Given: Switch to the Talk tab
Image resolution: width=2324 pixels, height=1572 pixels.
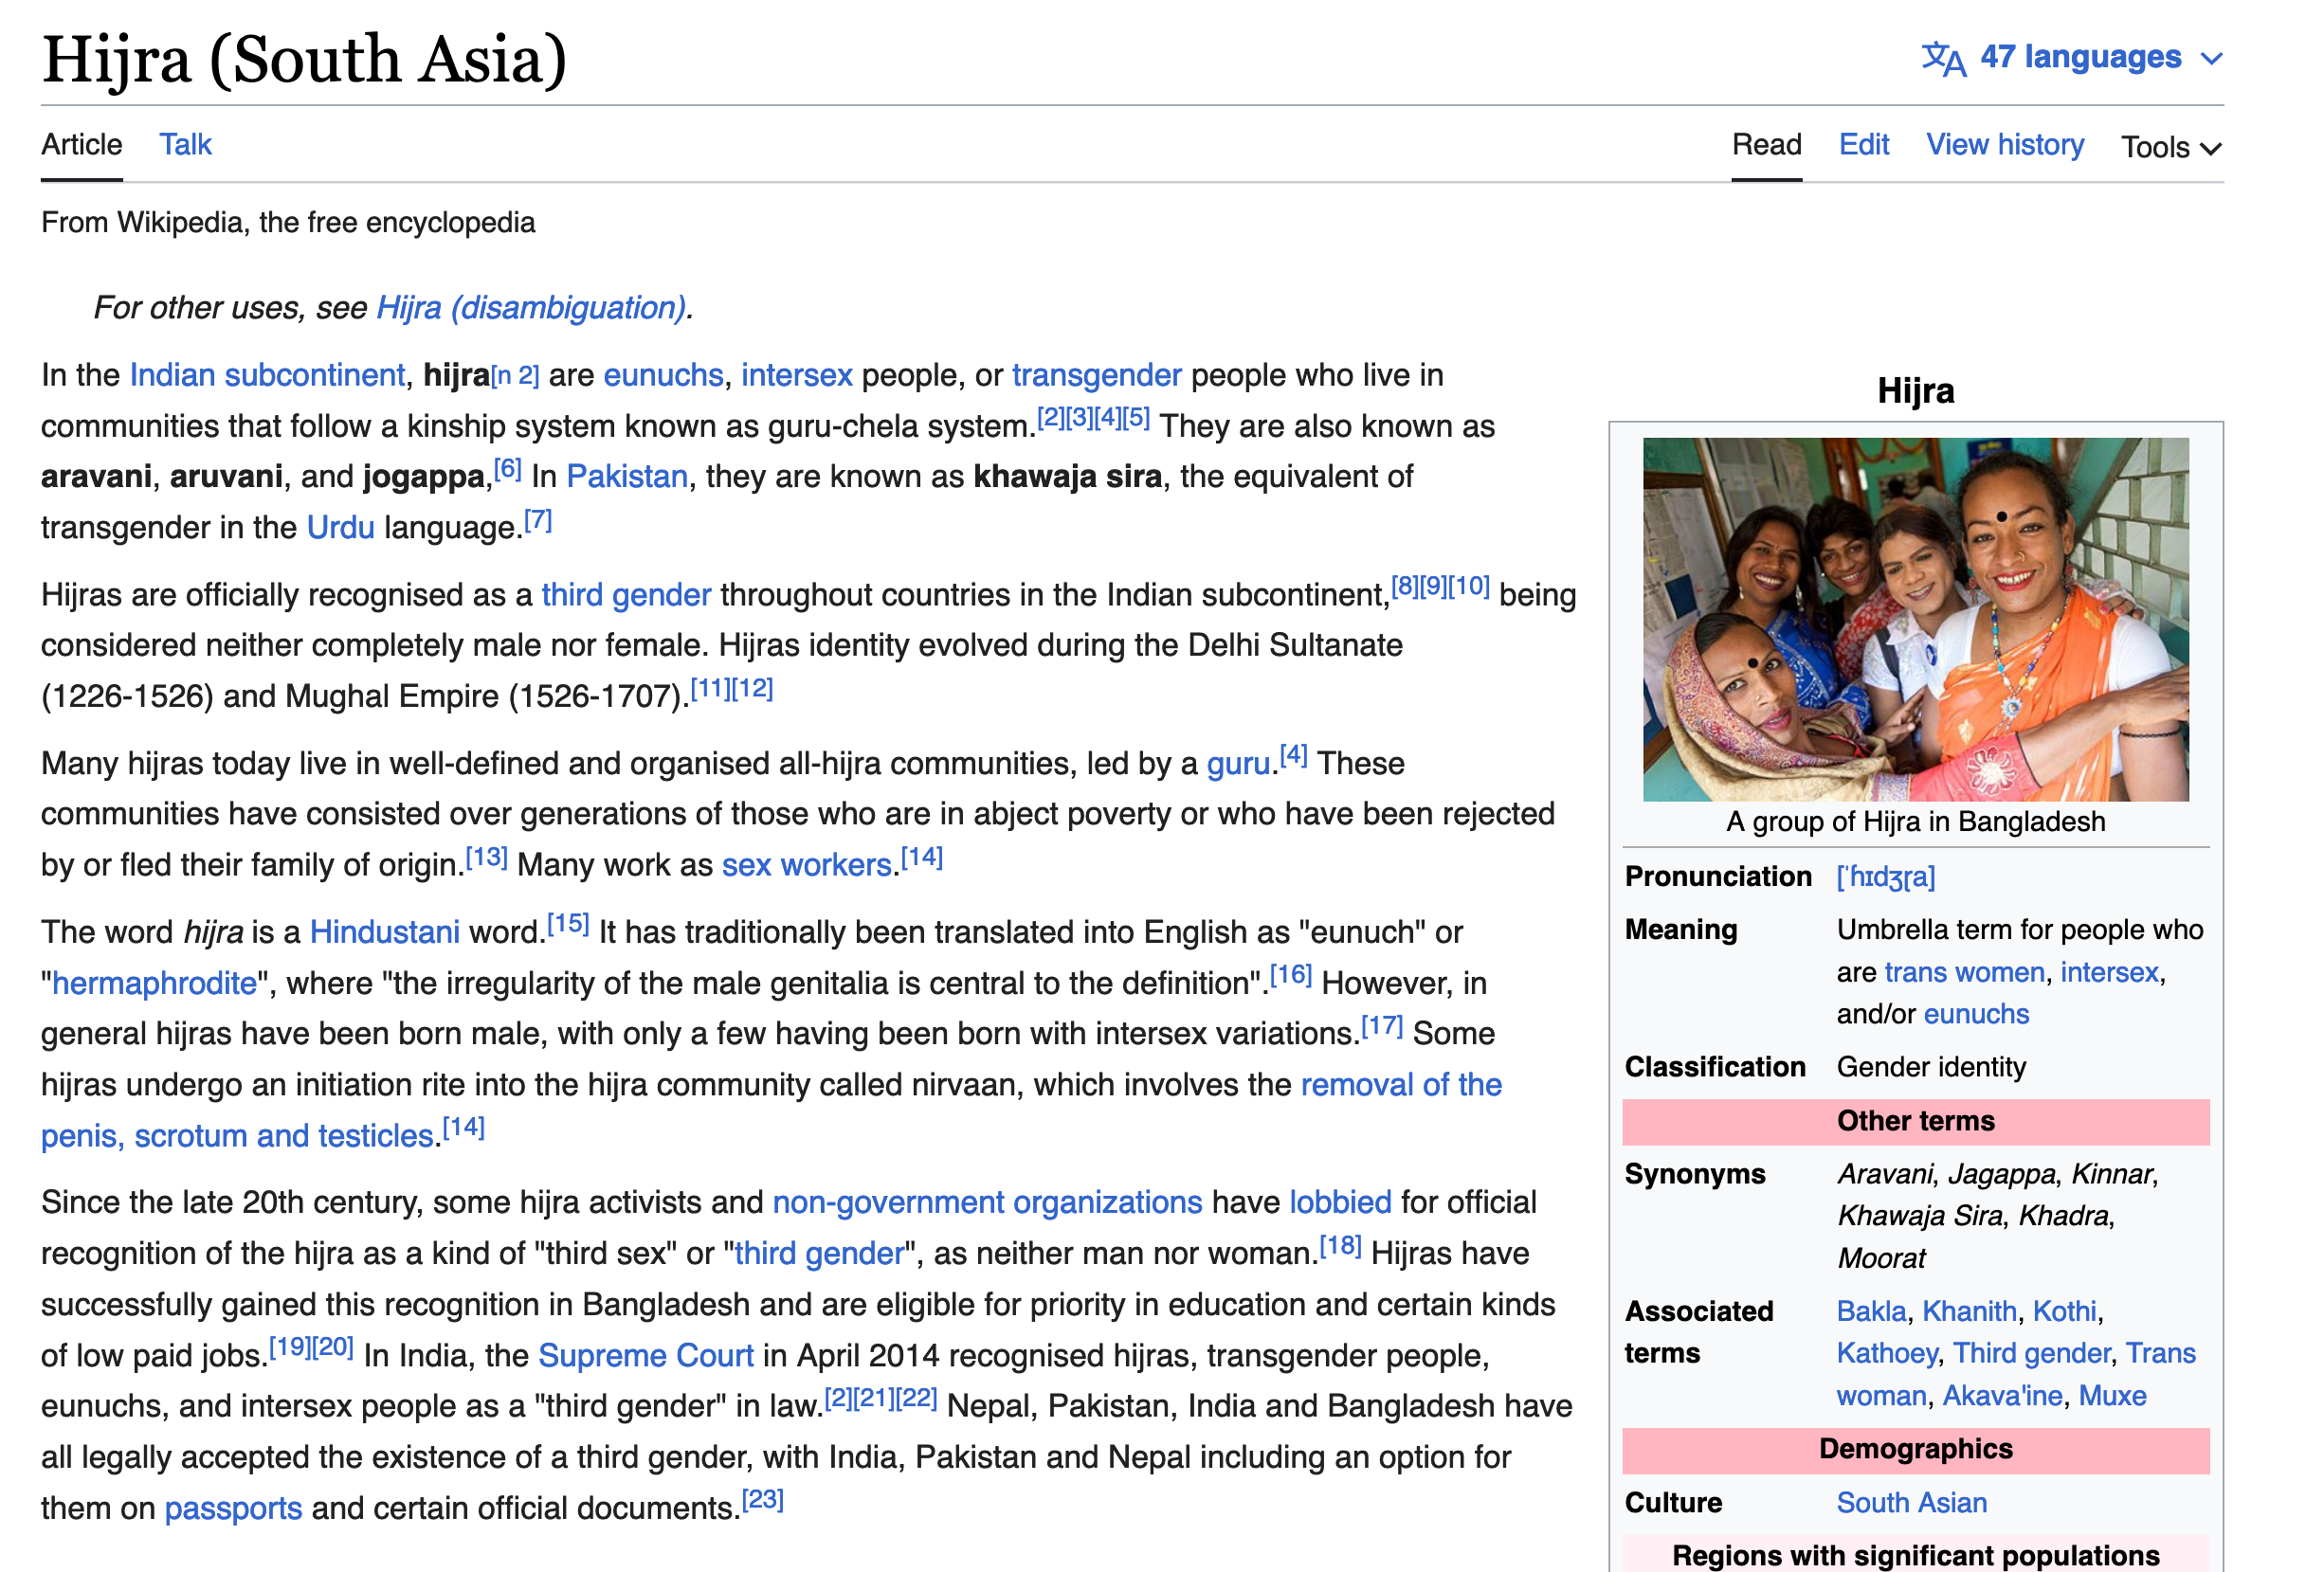Looking at the screenshot, I should click(x=185, y=145).
